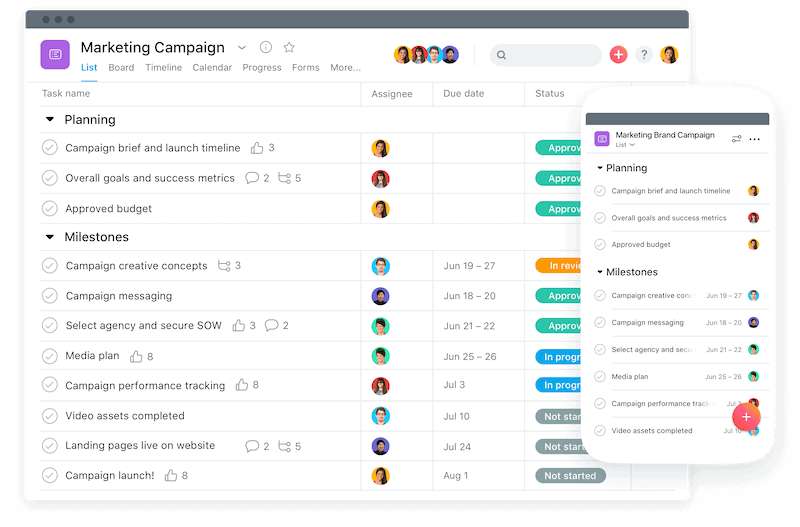Tap the floating plus button in mobile view

746,417
